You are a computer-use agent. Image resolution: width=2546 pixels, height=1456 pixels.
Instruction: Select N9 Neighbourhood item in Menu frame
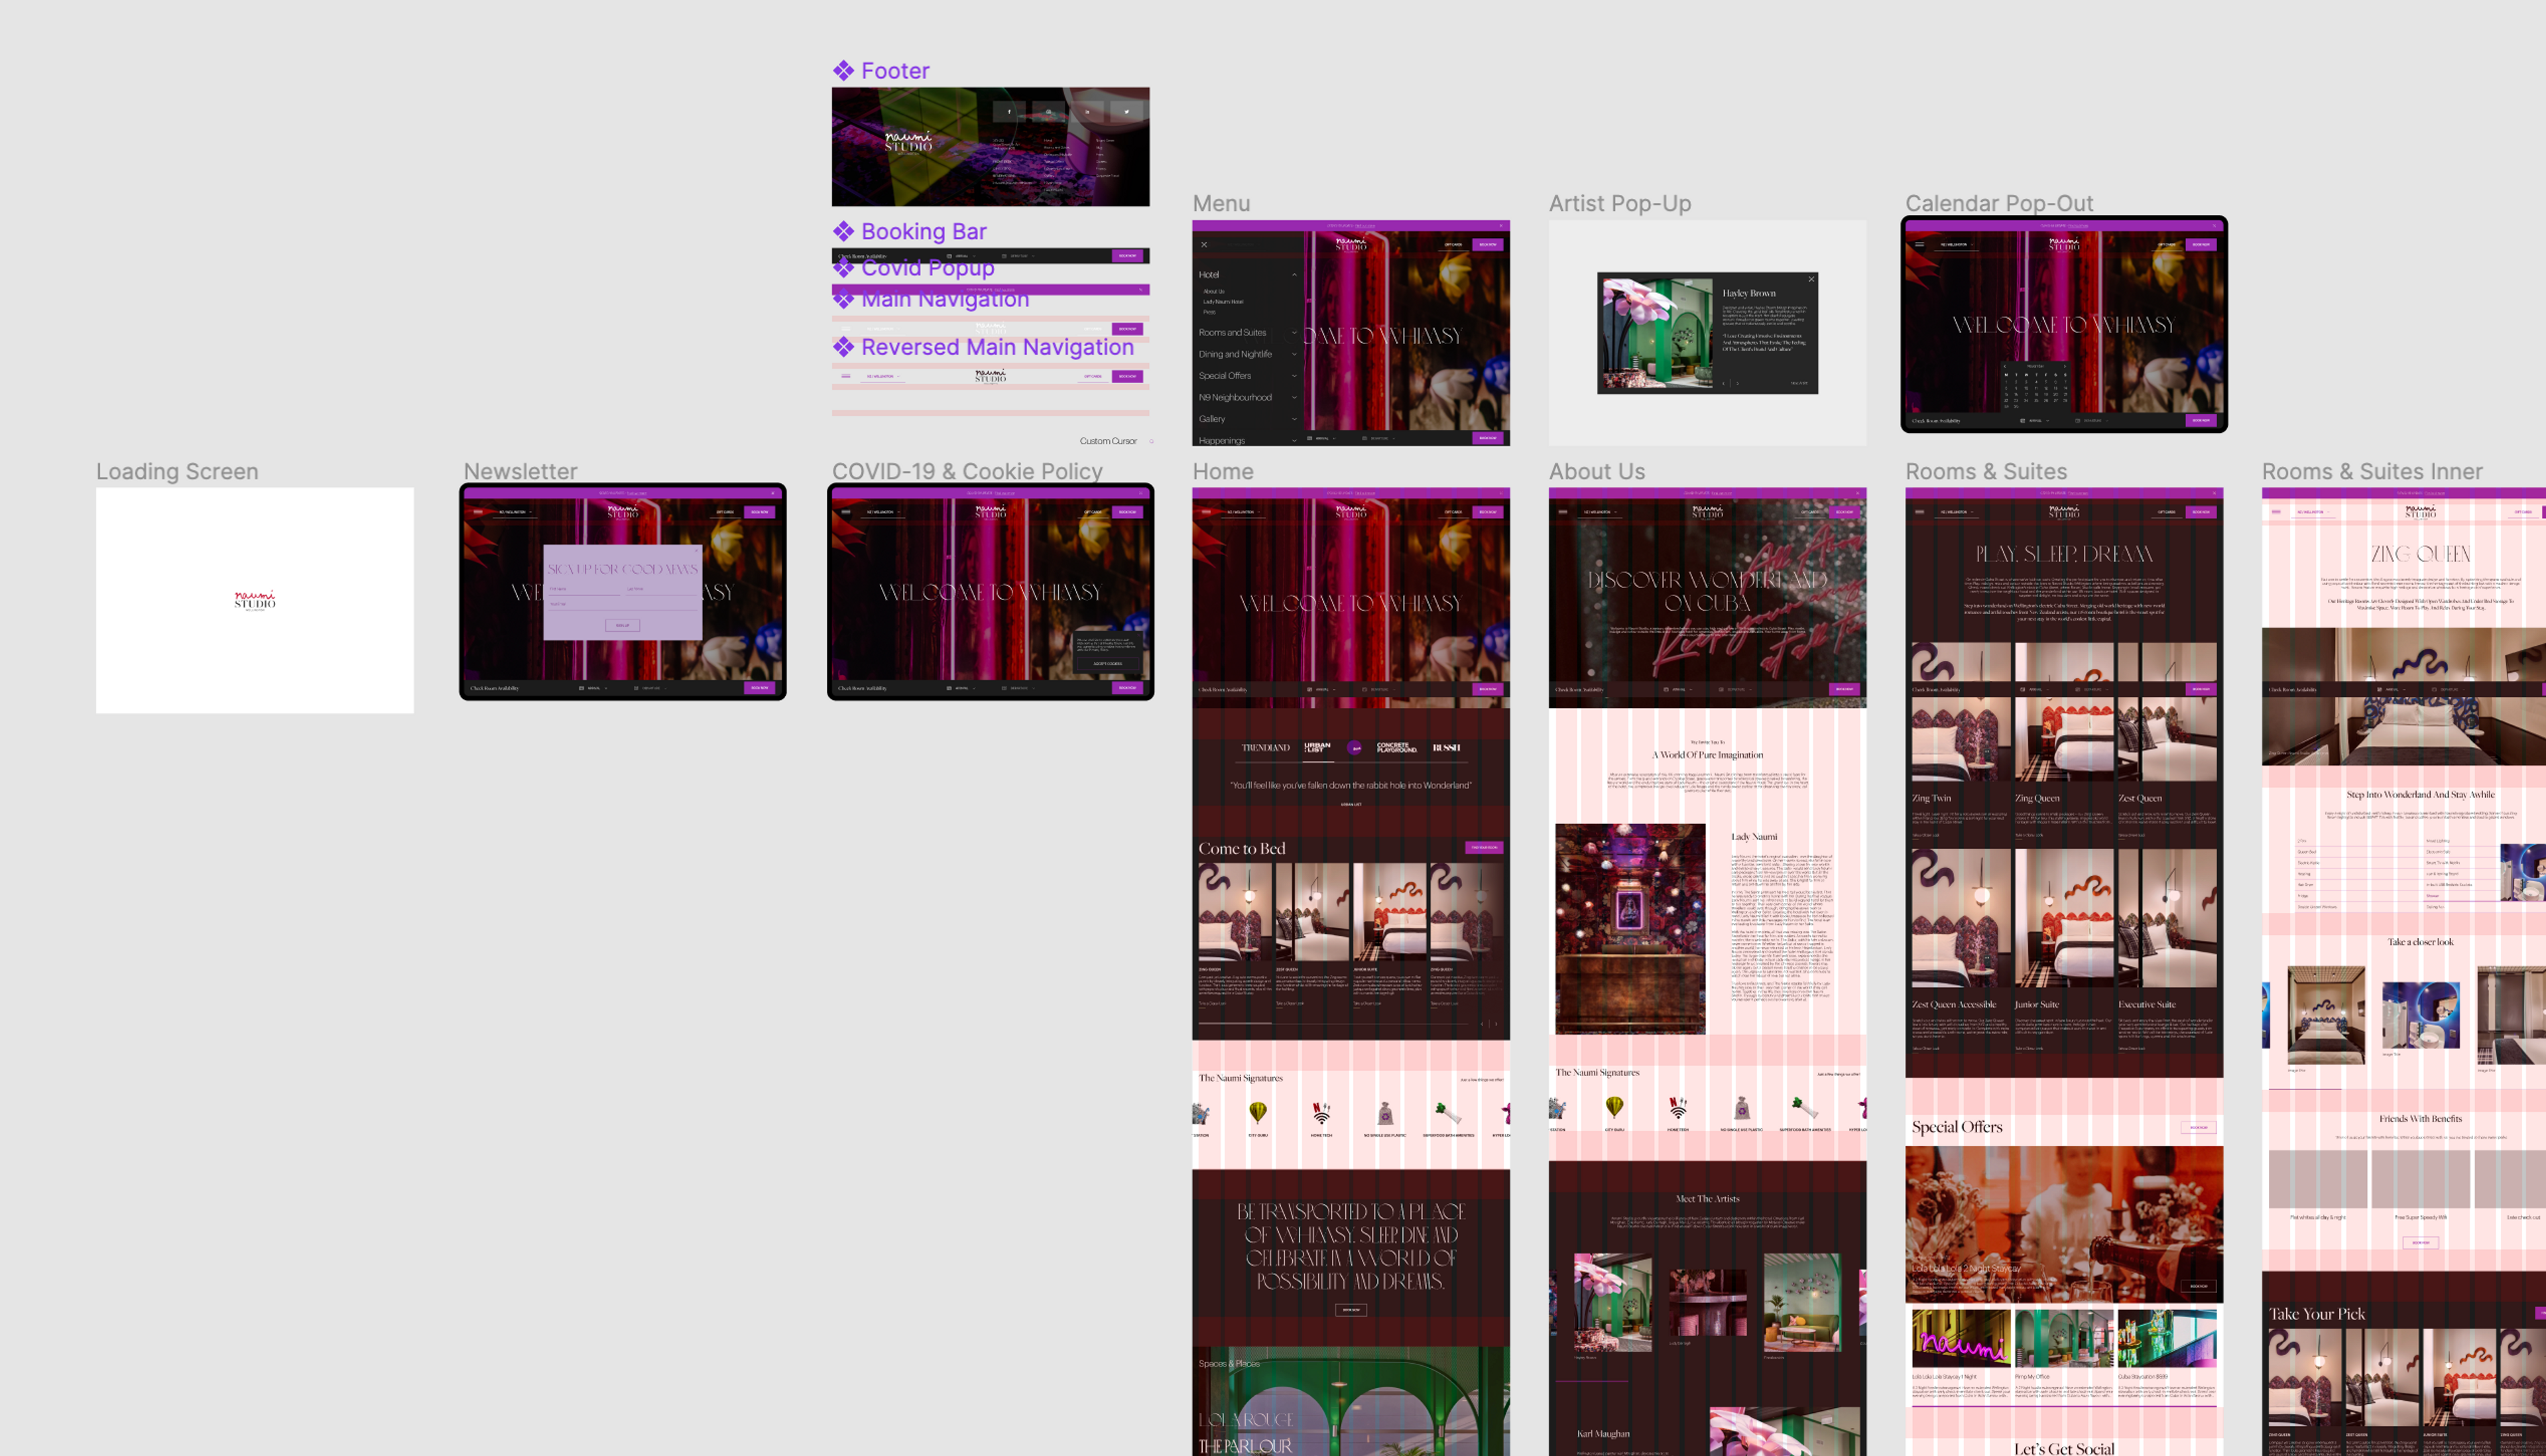pos(1235,397)
